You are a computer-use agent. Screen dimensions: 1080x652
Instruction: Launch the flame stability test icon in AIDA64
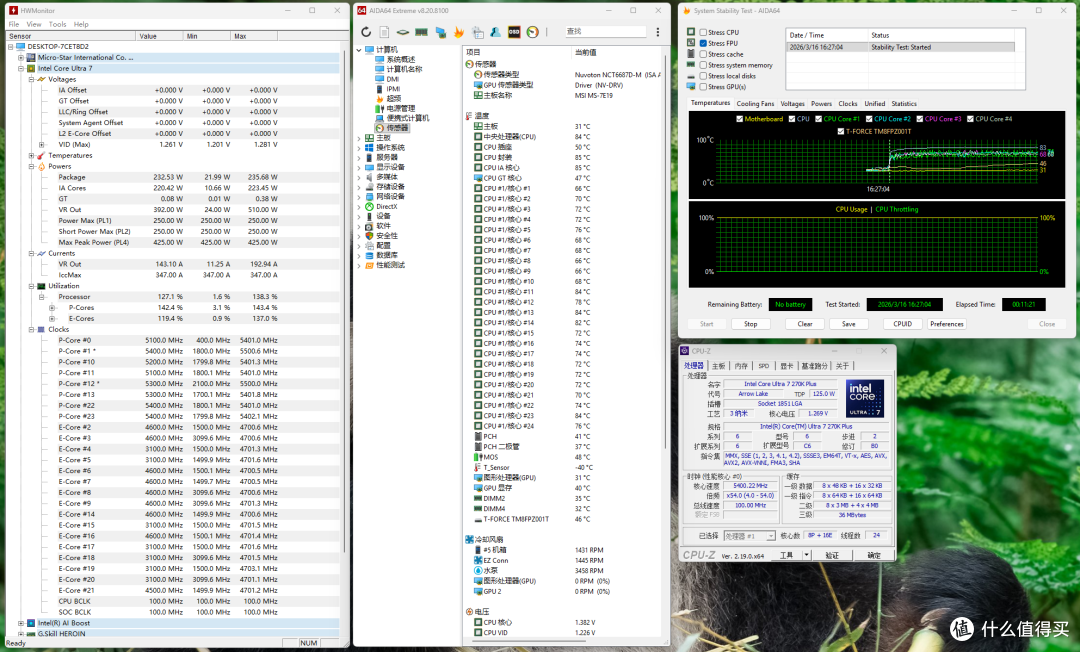459,32
